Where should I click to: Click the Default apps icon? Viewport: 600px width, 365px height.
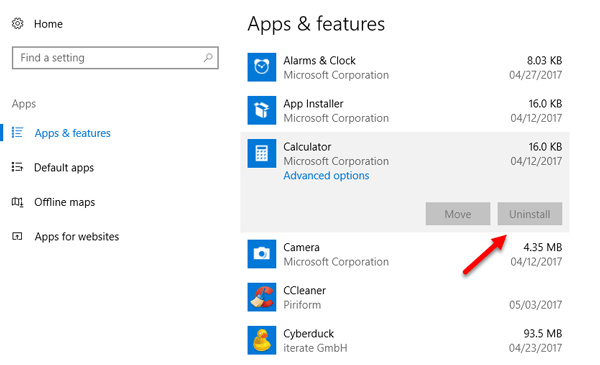(x=18, y=167)
